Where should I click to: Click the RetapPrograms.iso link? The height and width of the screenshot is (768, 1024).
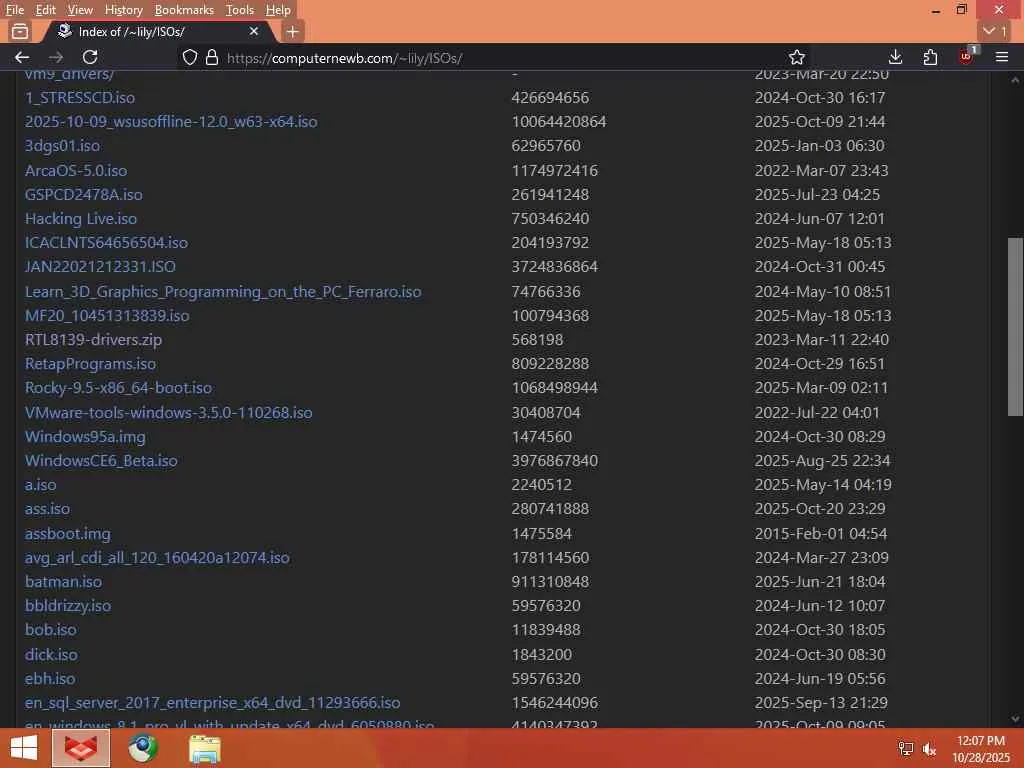coord(90,364)
